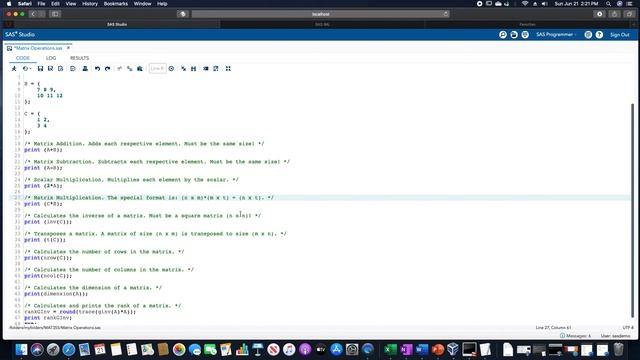Click the Save As icon in toolbar
The image size is (640, 360).
51,69
